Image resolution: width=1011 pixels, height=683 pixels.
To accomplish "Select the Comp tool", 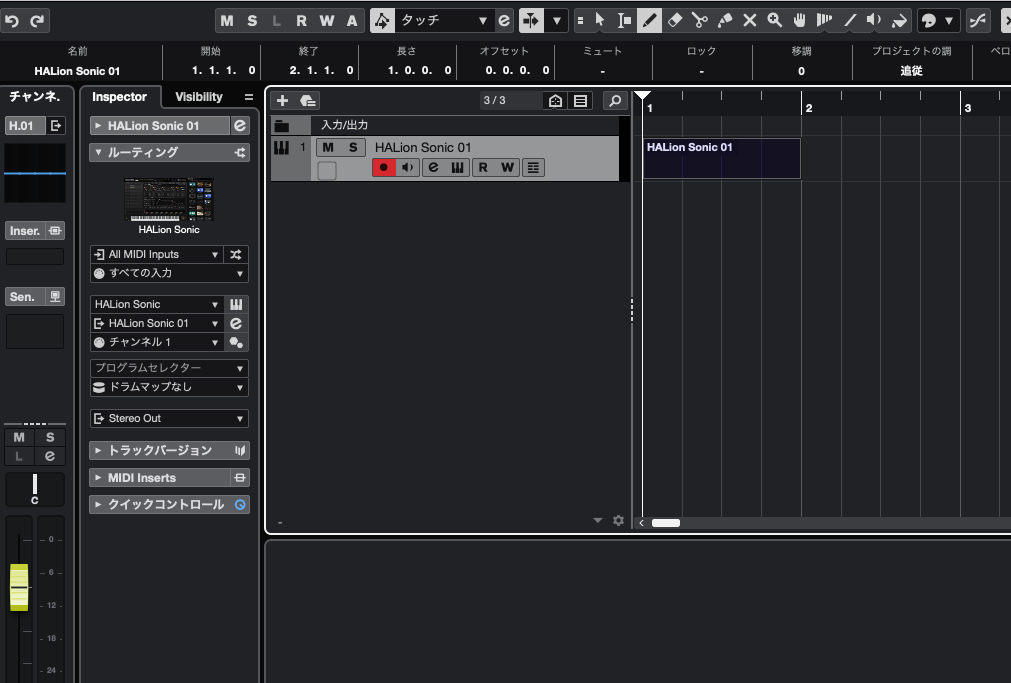I will click(x=825, y=21).
